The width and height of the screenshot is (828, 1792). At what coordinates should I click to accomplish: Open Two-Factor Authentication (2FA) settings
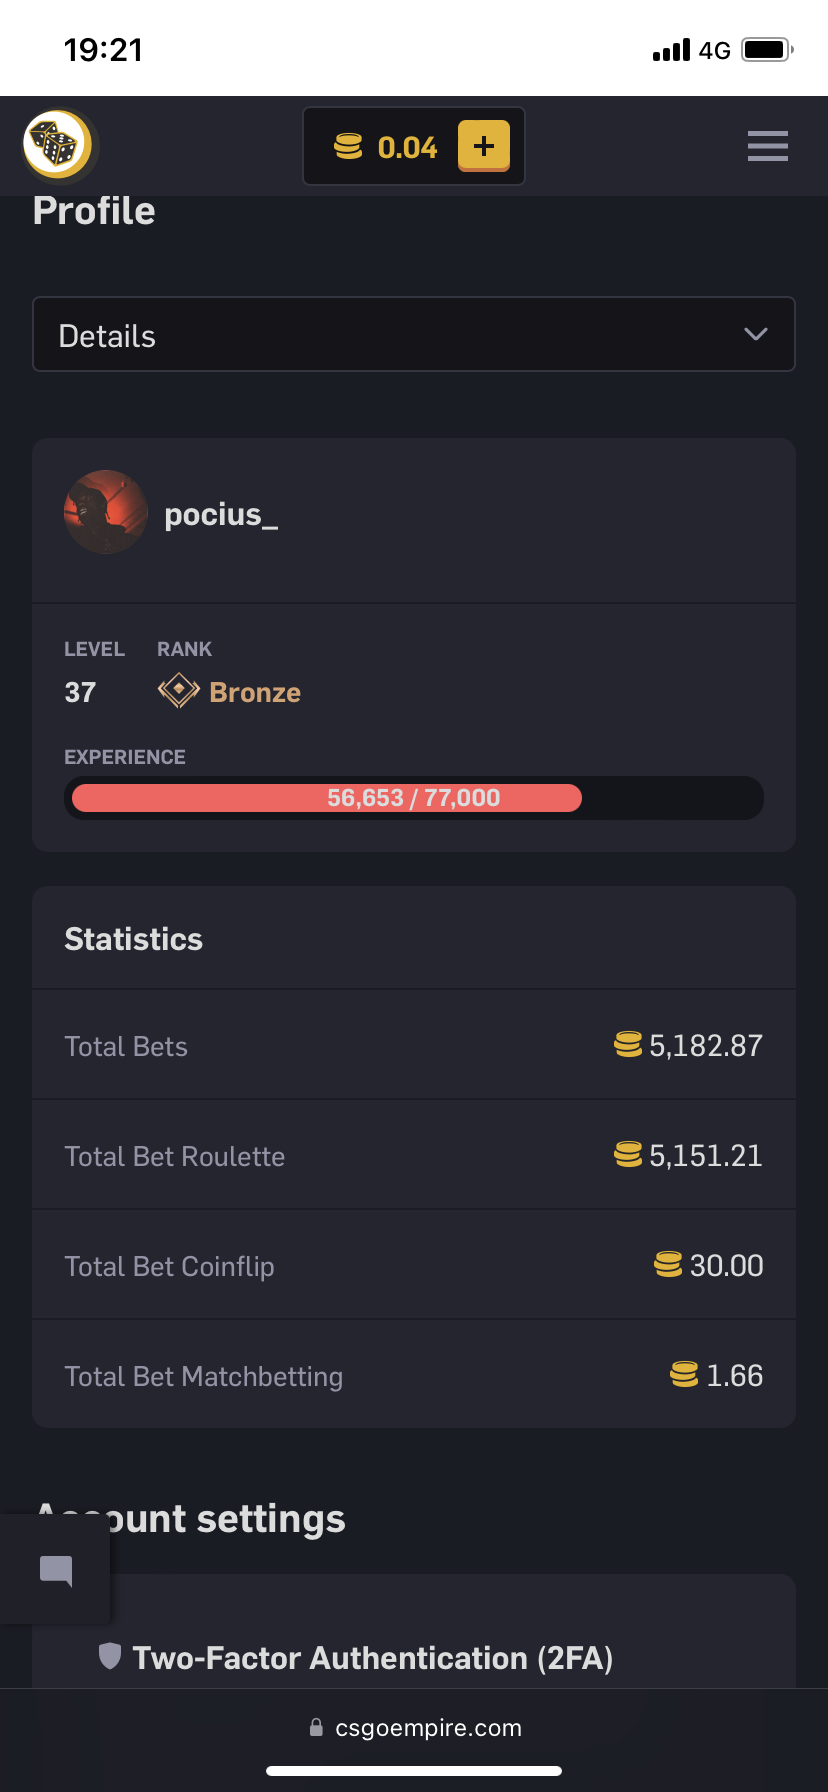372,1658
